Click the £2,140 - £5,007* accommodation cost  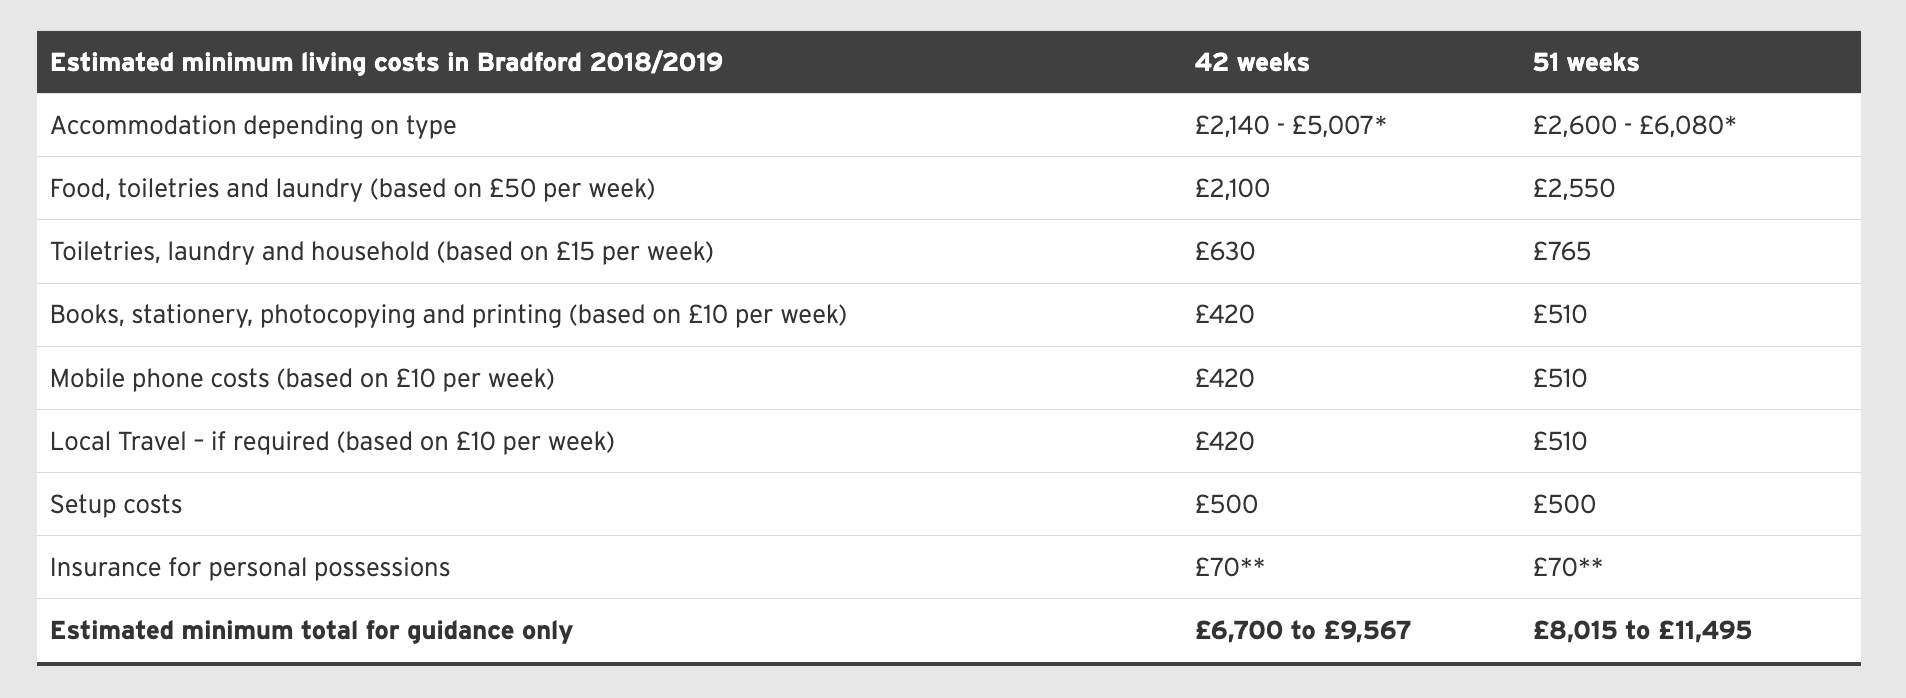pos(1291,126)
